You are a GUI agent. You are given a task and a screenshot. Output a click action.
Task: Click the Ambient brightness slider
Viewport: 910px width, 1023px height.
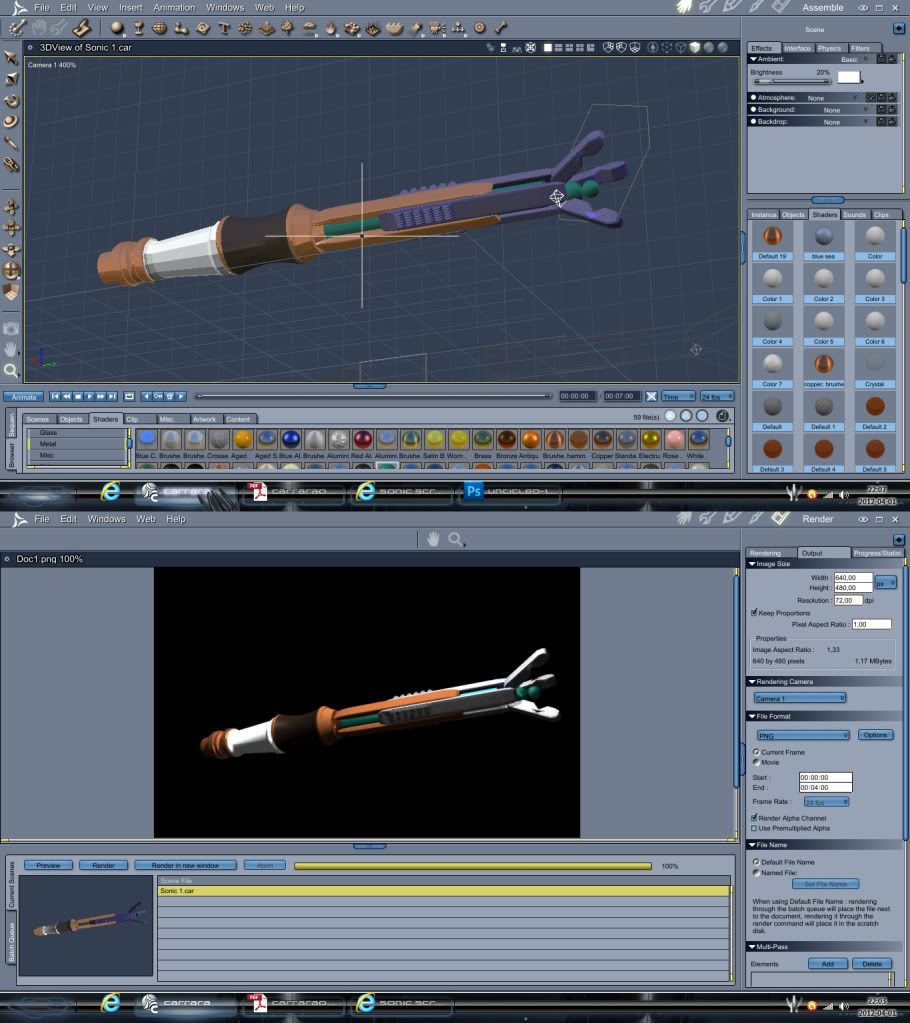point(792,81)
